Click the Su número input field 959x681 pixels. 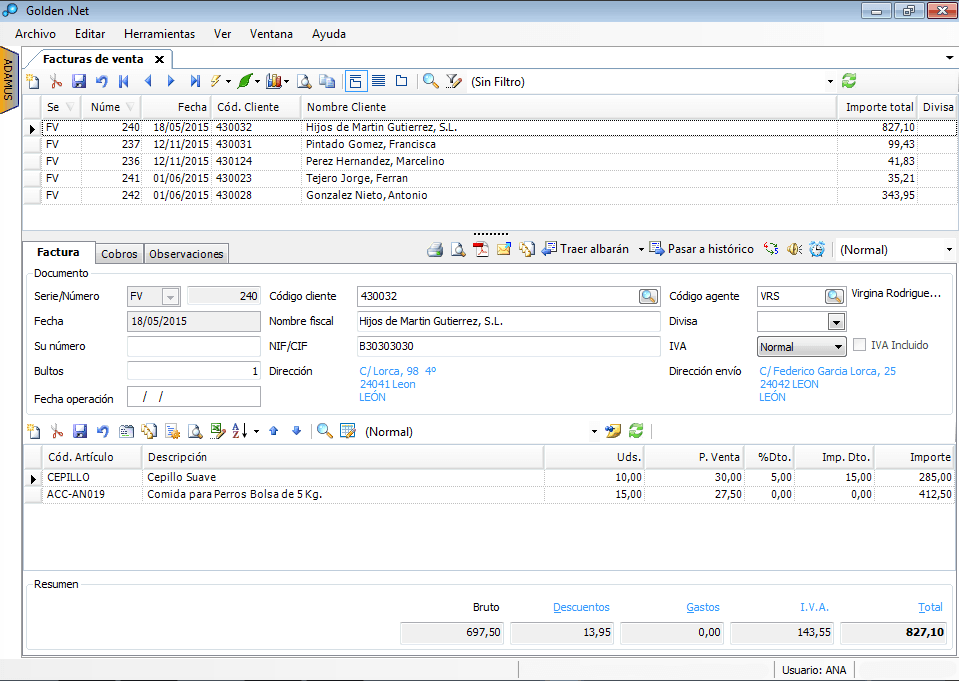point(193,346)
